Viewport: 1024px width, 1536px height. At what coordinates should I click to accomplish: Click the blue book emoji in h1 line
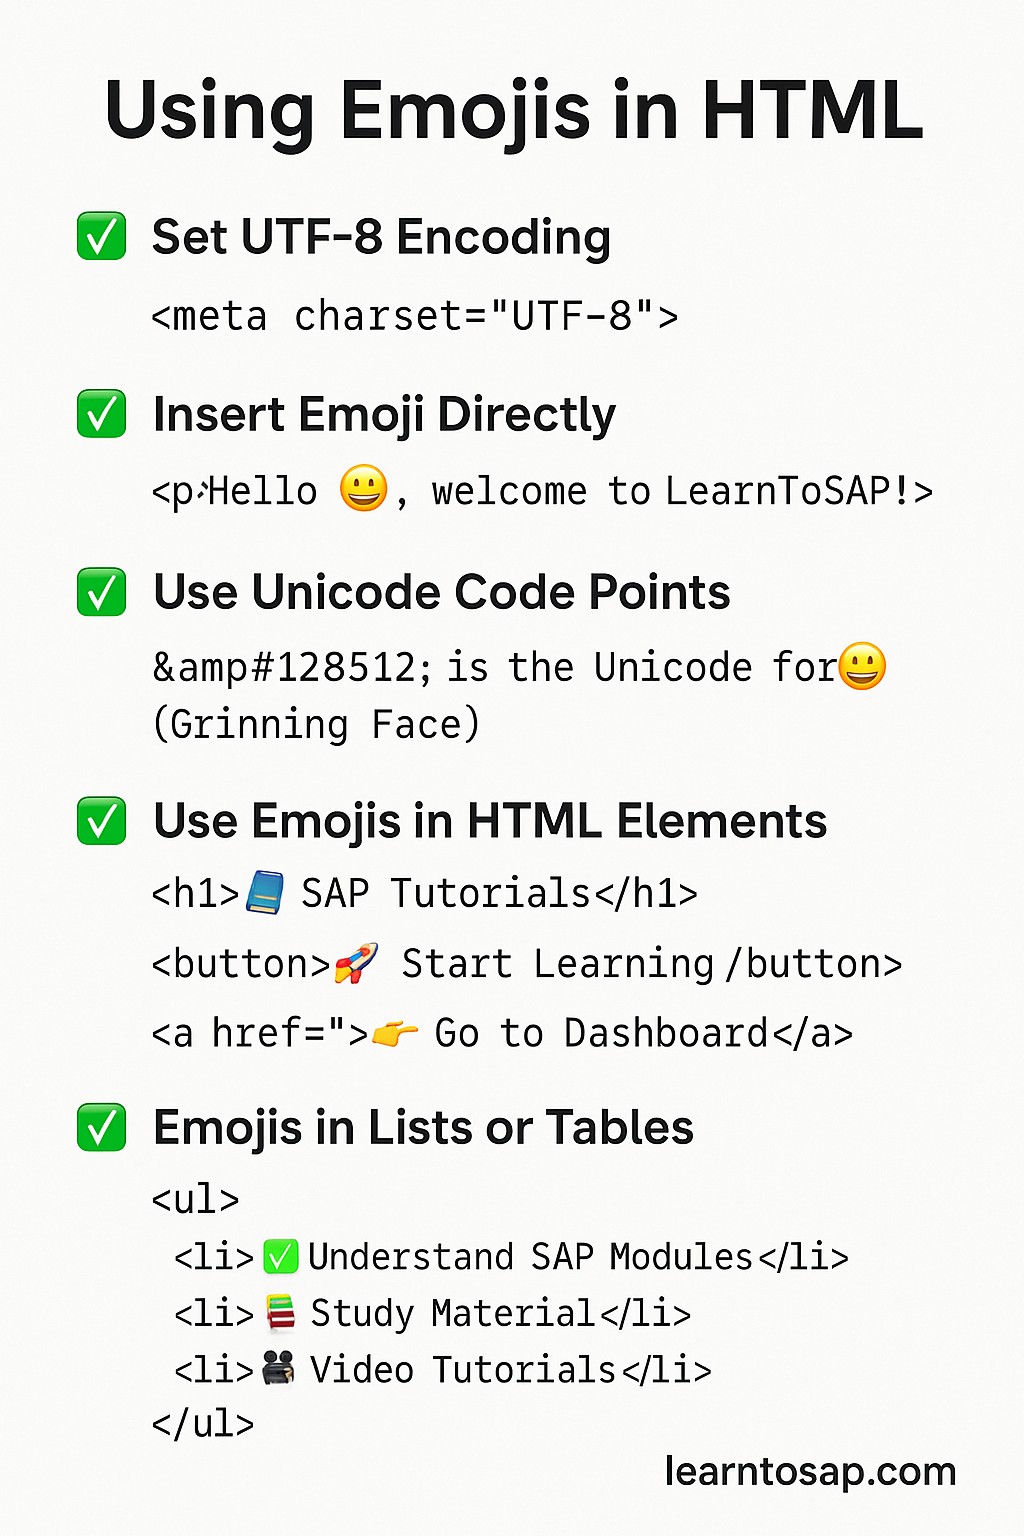point(264,892)
